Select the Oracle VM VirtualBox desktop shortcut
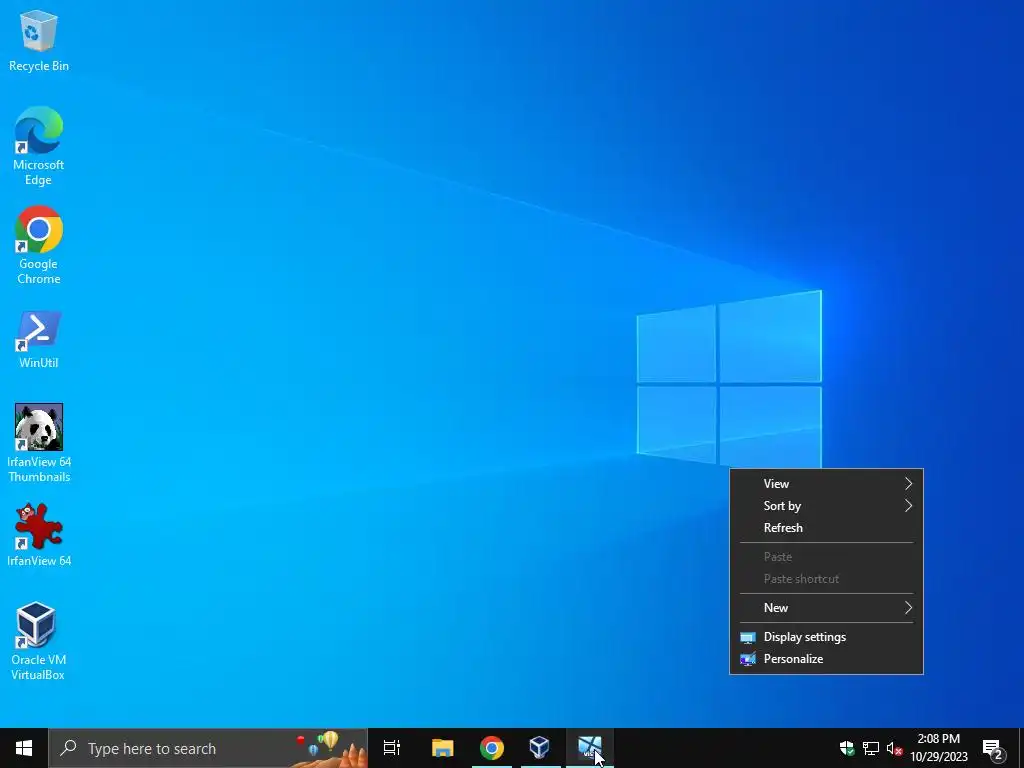Image resolution: width=1024 pixels, height=768 pixels. pos(39,641)
